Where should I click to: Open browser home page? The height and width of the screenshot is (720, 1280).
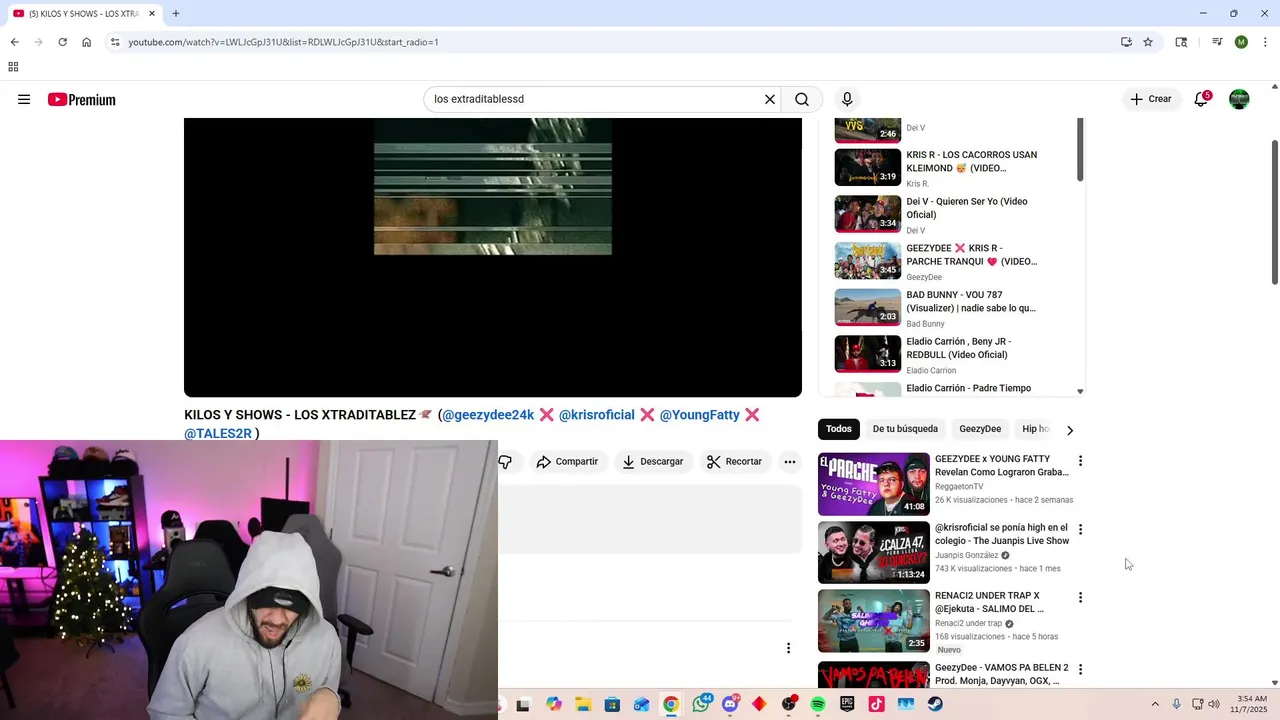[87, 42]
